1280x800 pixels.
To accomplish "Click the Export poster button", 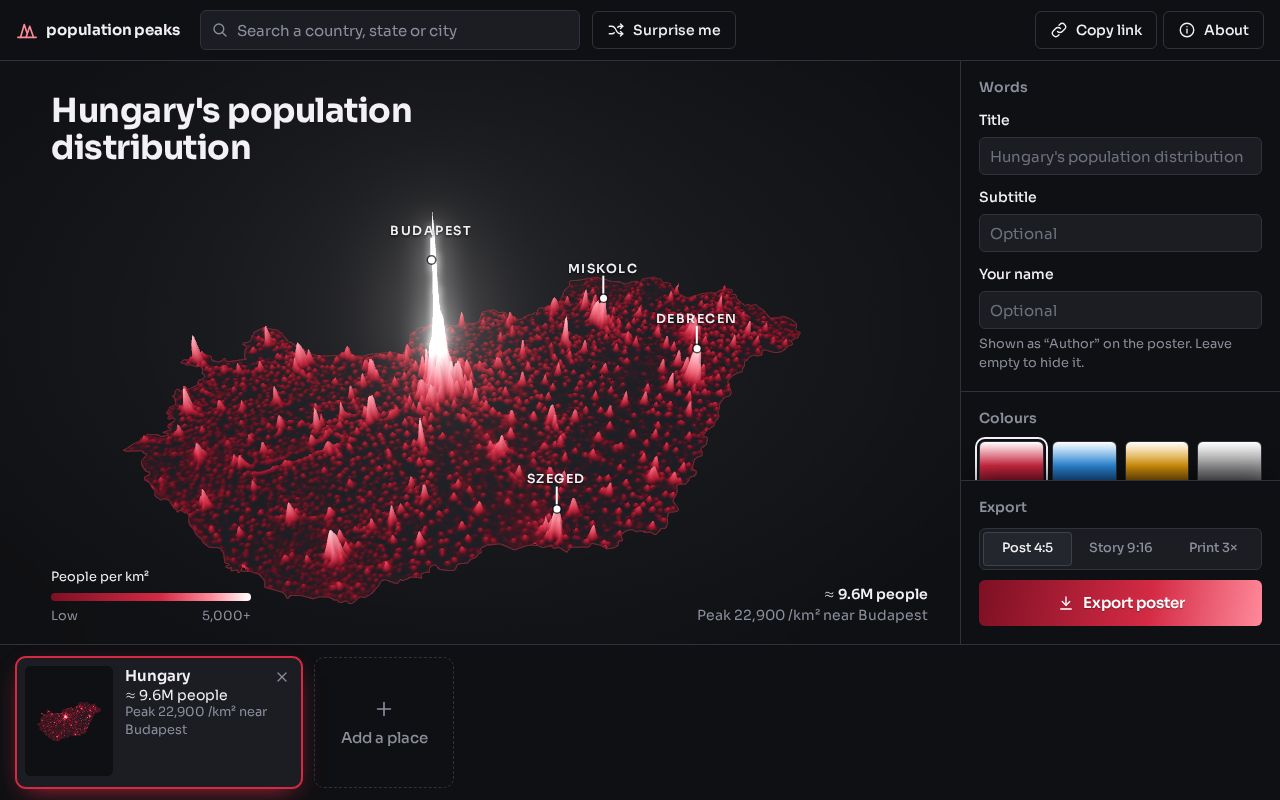I will coord(1120,603).
